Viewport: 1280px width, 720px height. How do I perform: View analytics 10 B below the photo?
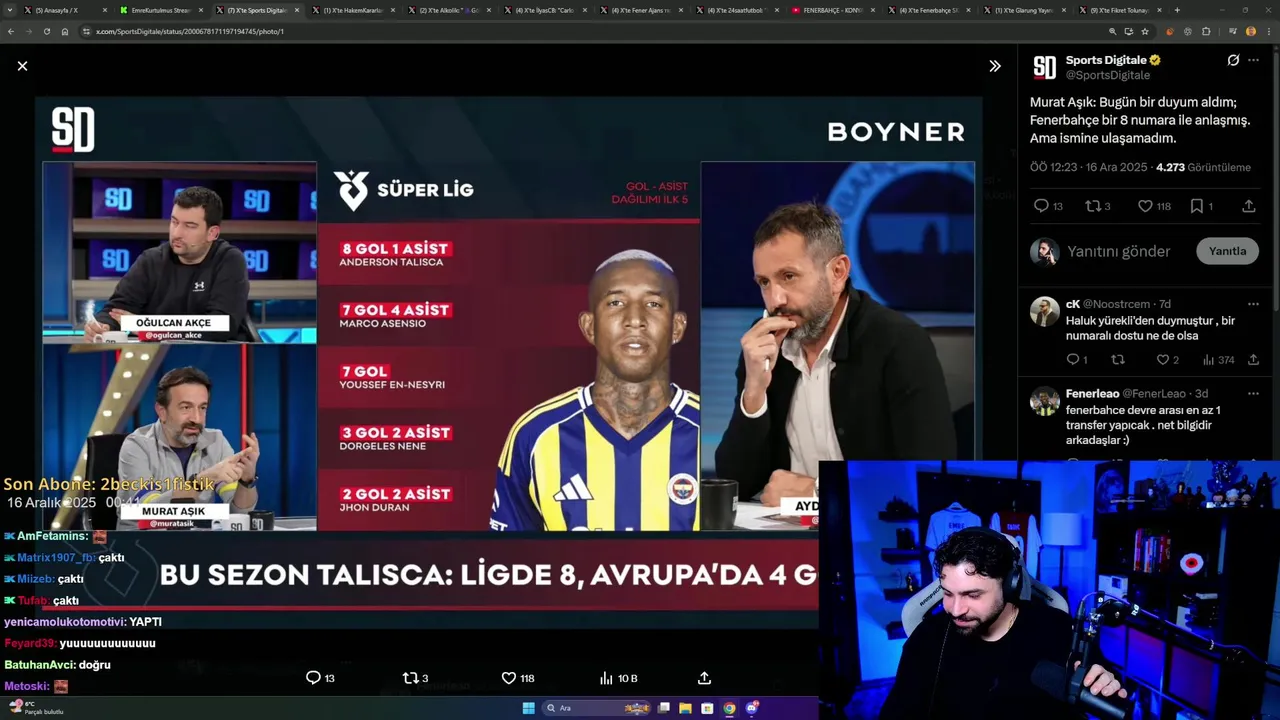tap(618, 678)
